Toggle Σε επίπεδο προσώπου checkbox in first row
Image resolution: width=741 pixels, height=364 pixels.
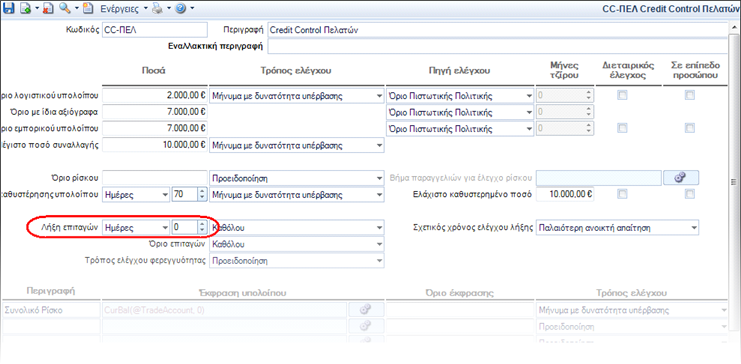[x=690, y=95]
